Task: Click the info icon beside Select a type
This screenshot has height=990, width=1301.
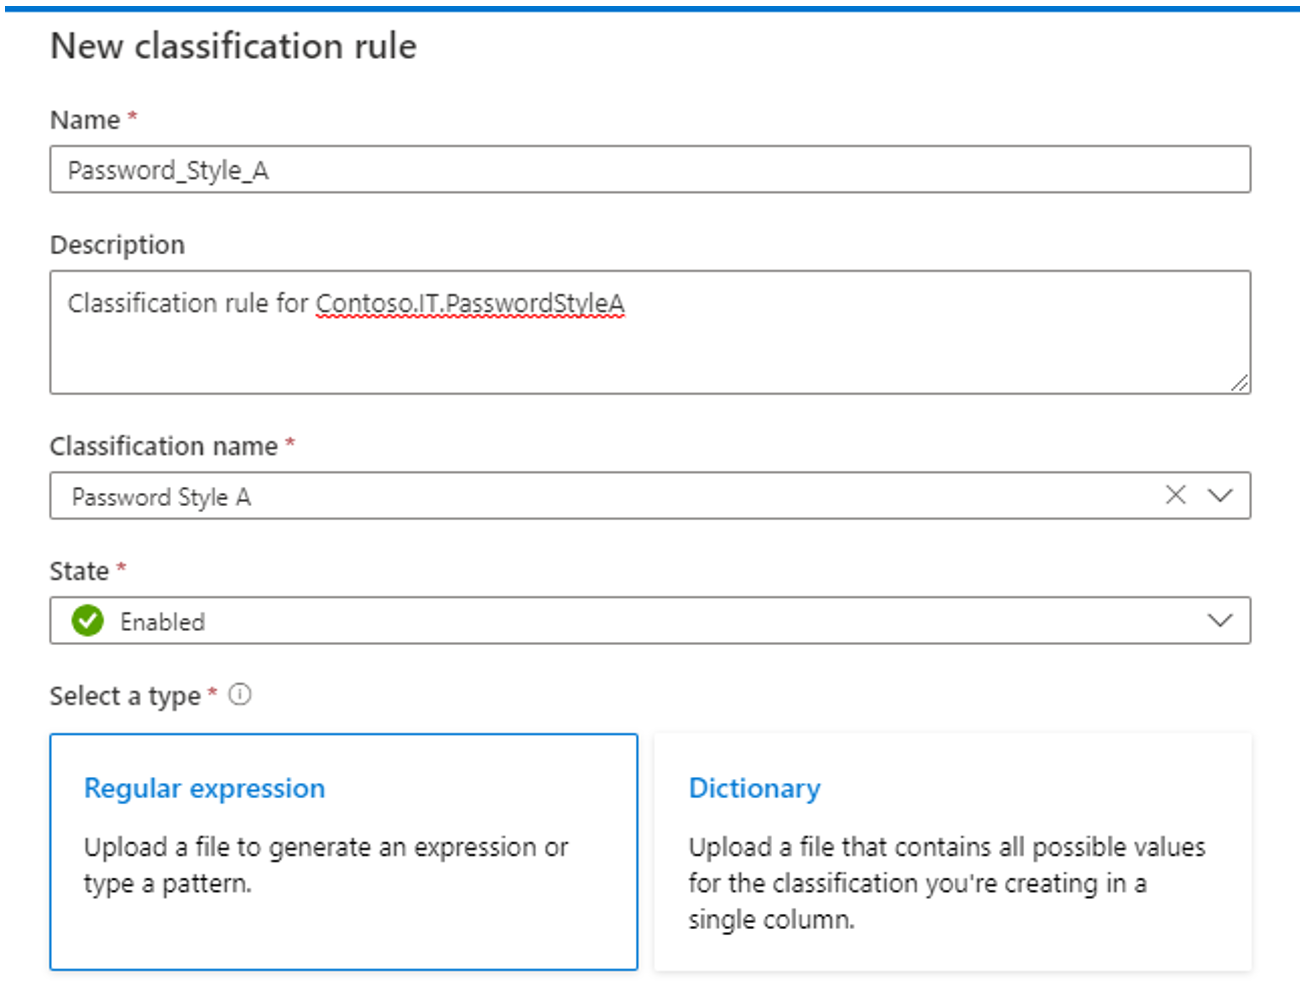Action: tap(240, 694)
